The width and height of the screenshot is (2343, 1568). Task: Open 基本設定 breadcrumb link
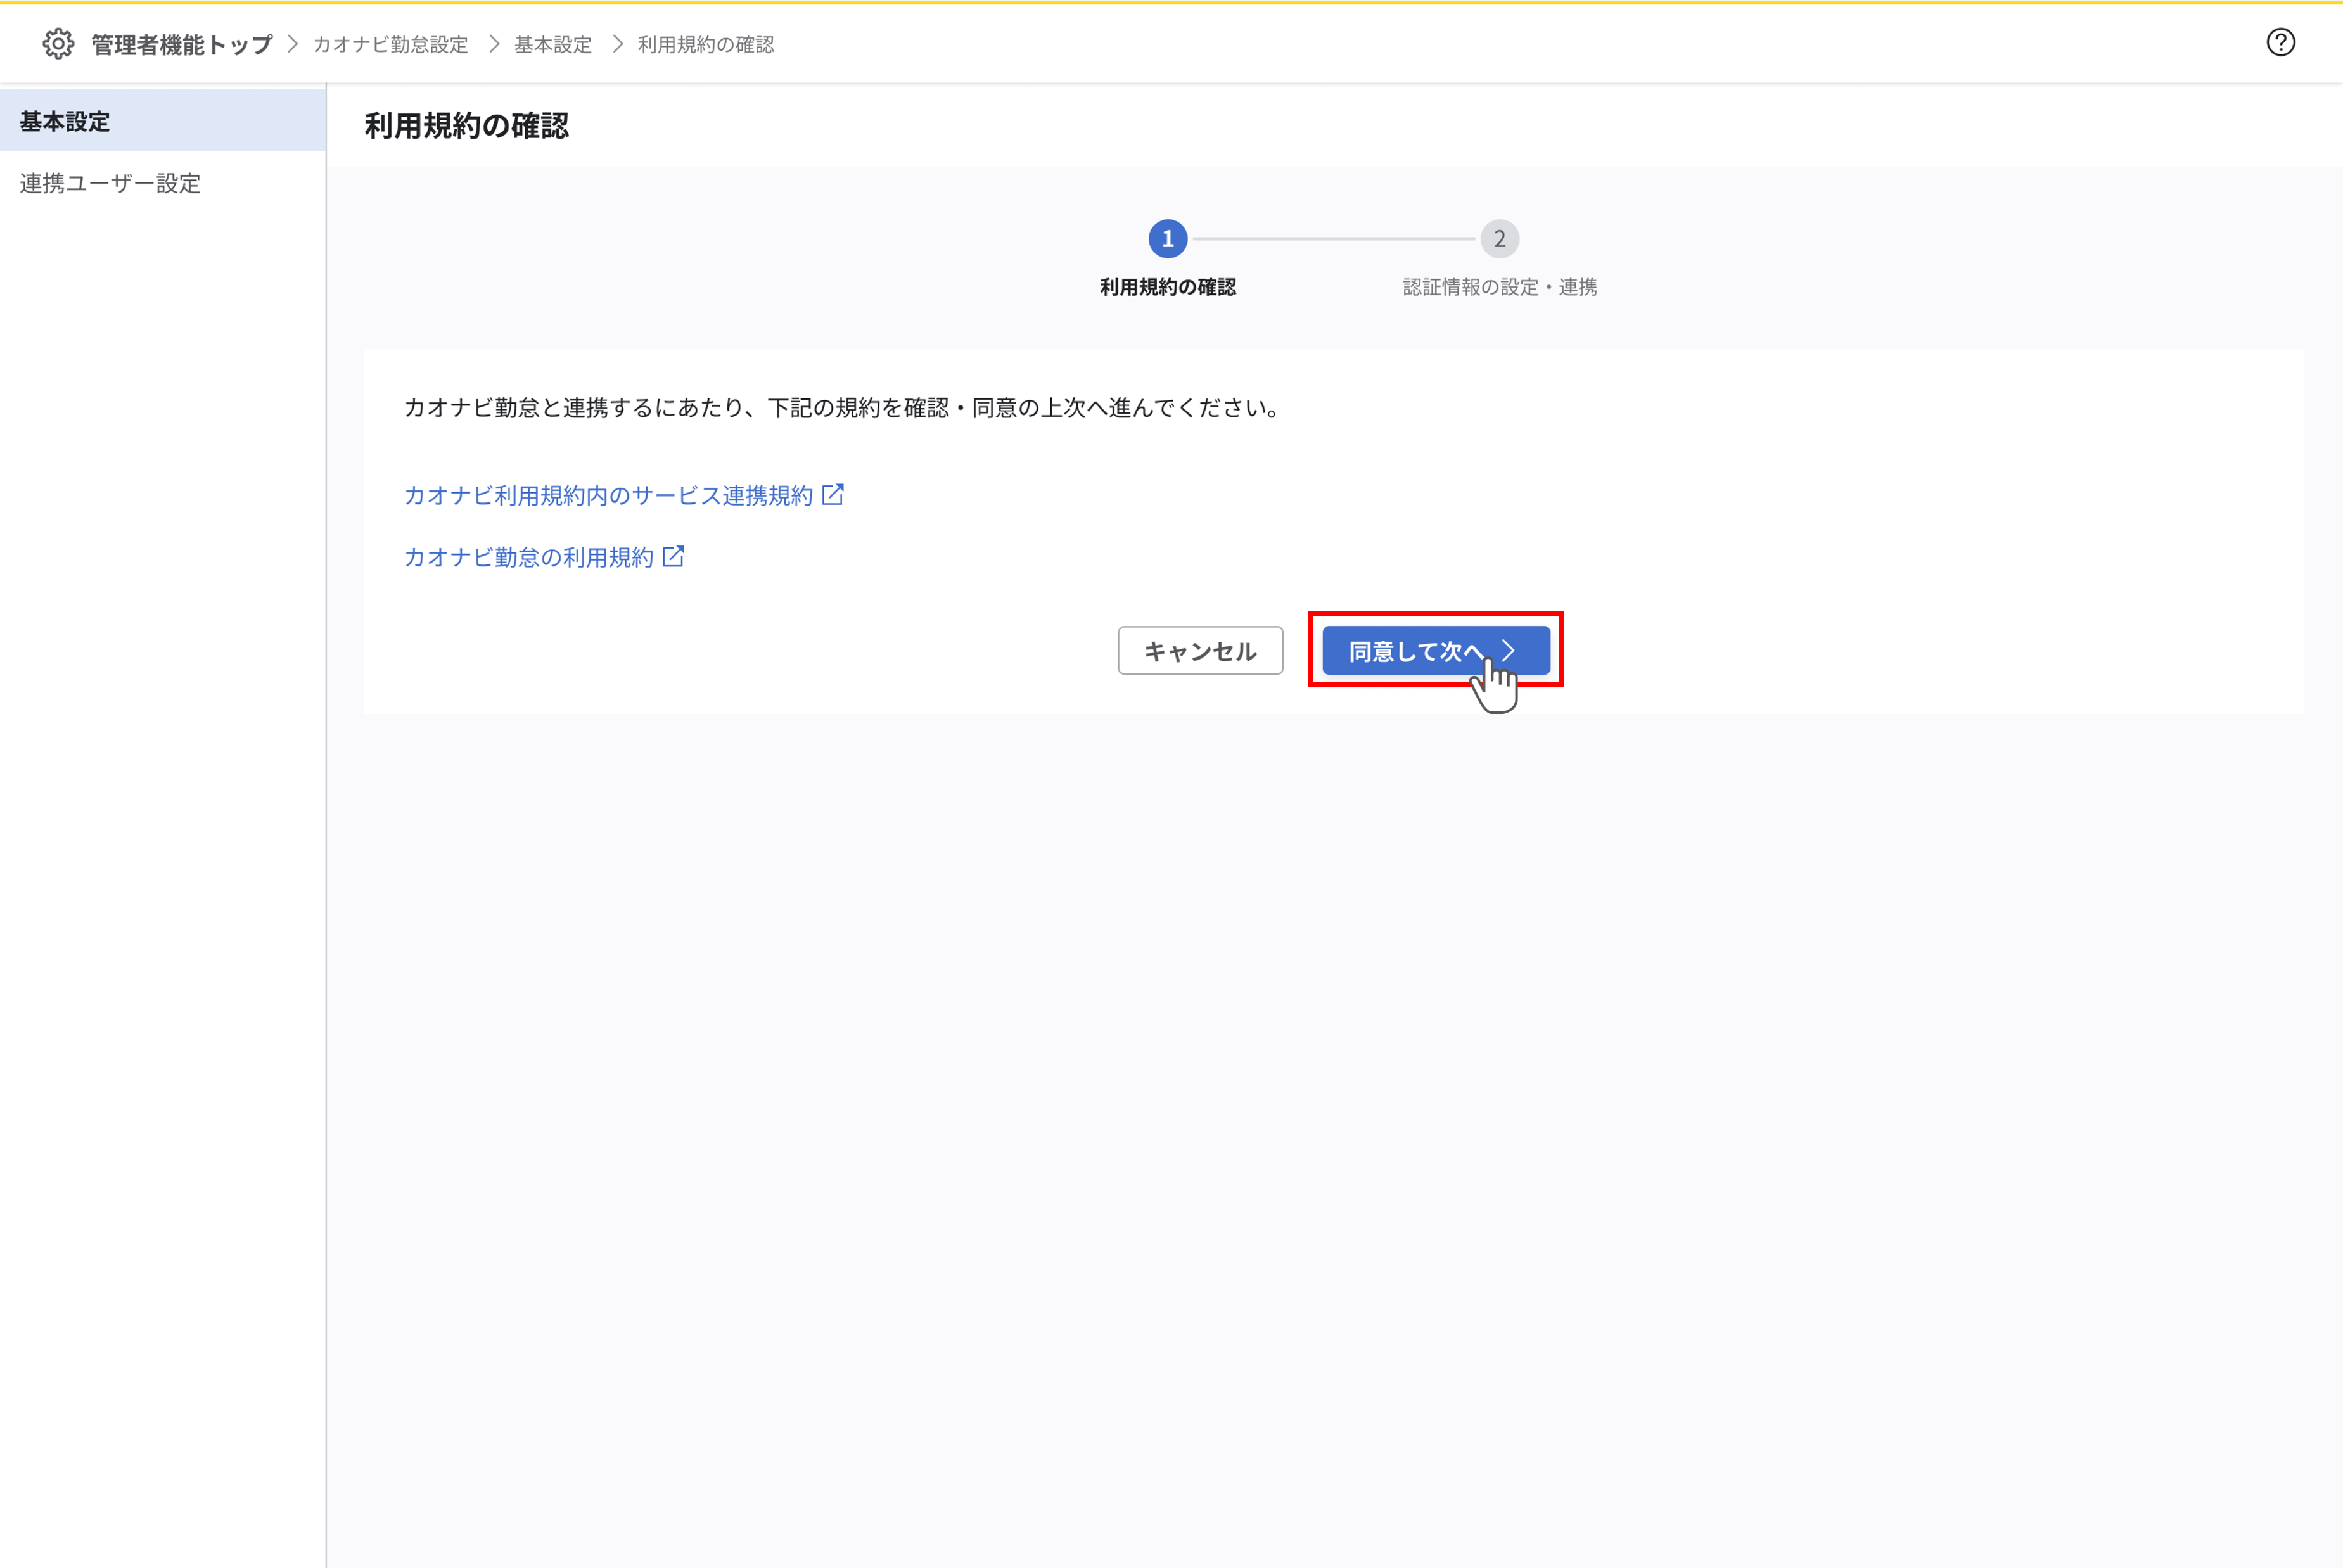[x=553, y=44]
